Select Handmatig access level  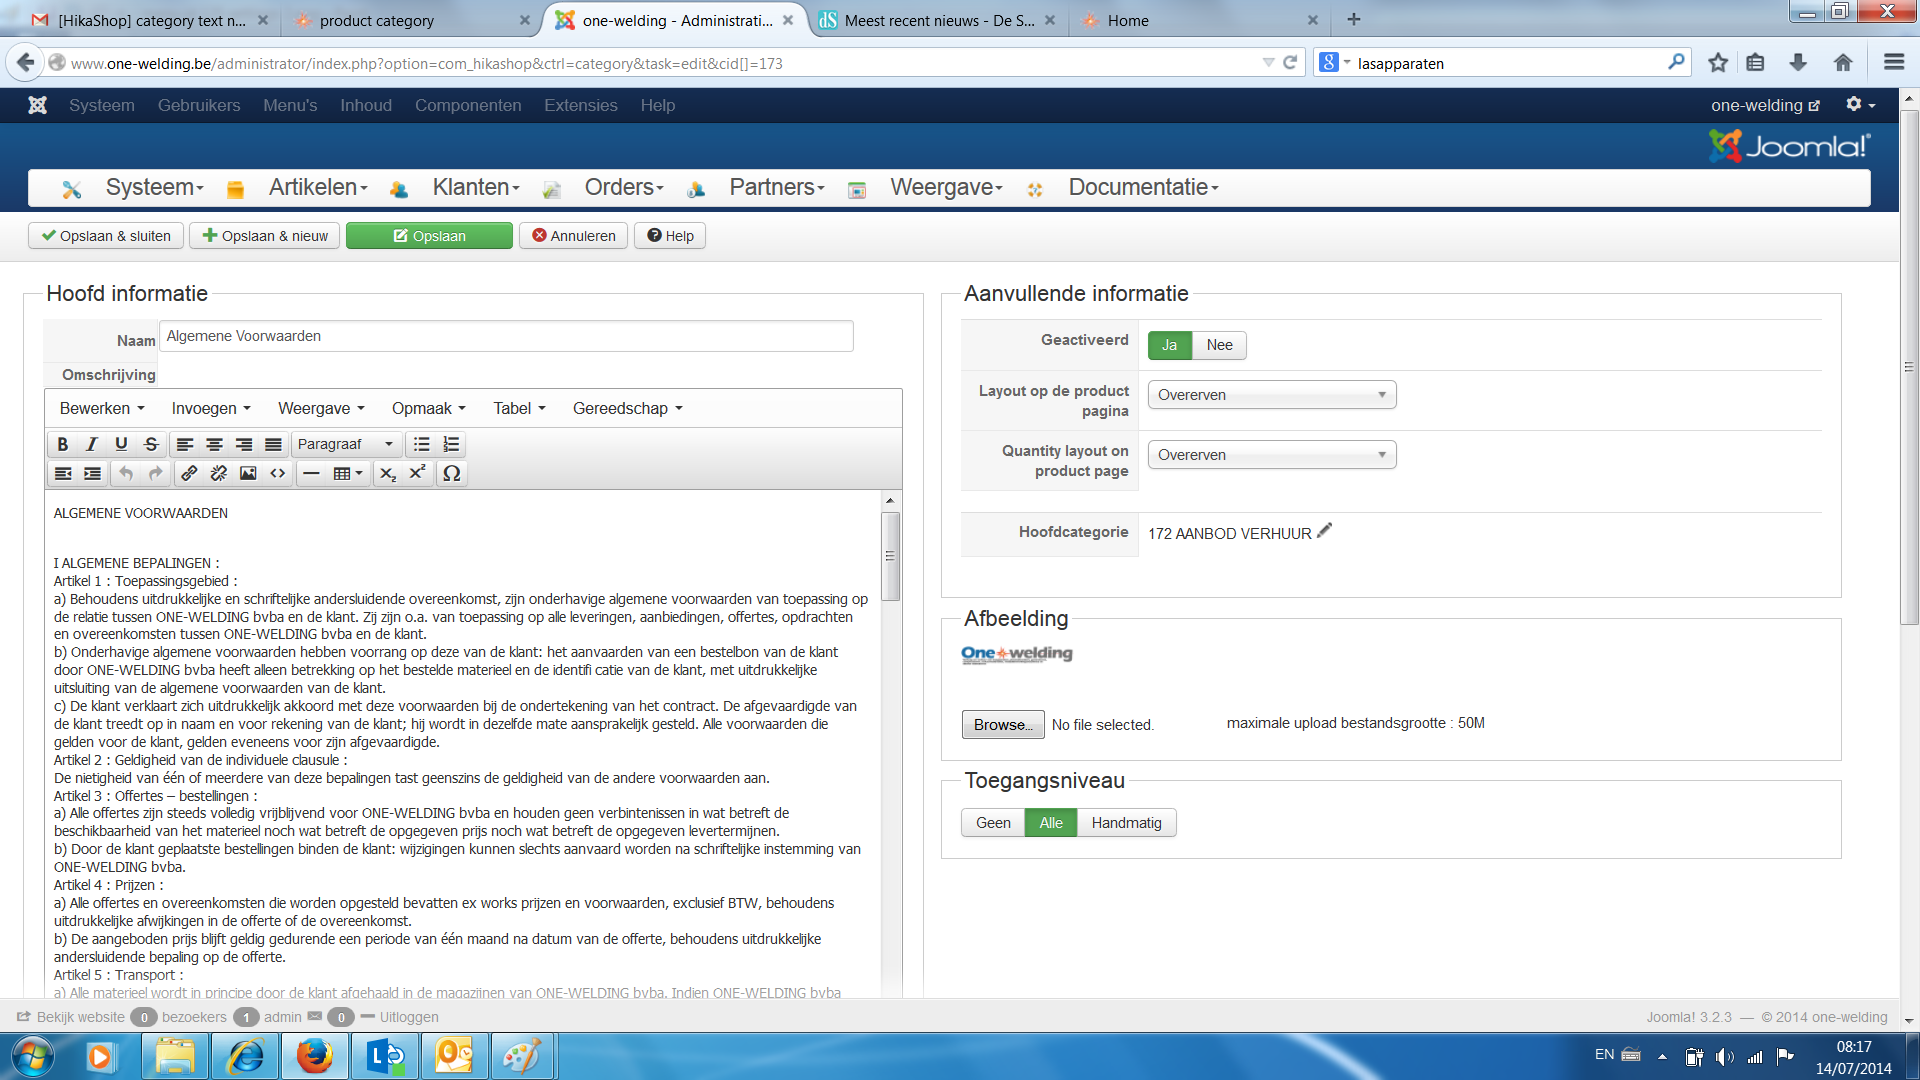1126,823
